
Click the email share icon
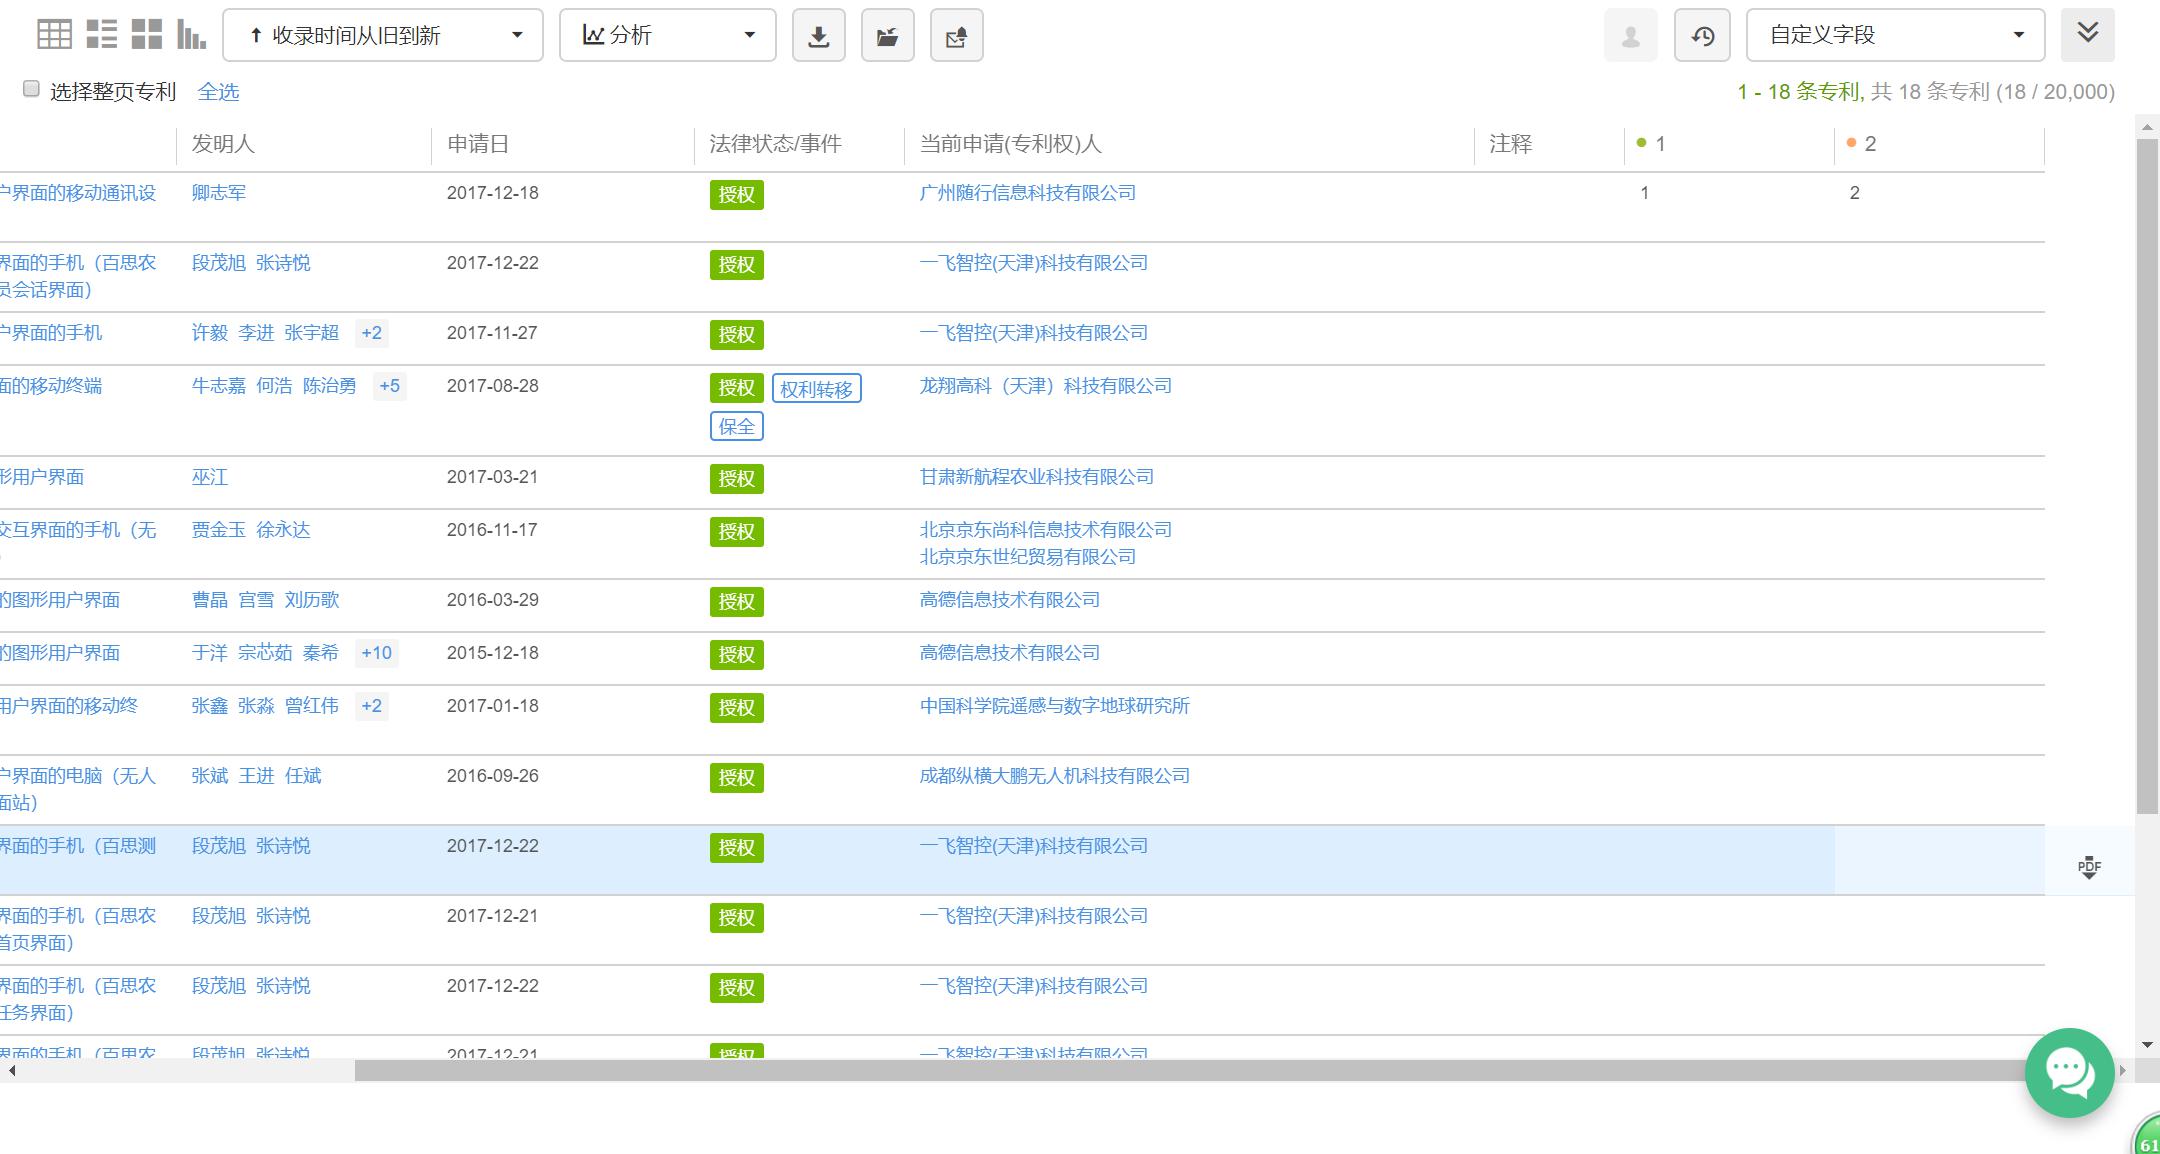click(956, 36)
